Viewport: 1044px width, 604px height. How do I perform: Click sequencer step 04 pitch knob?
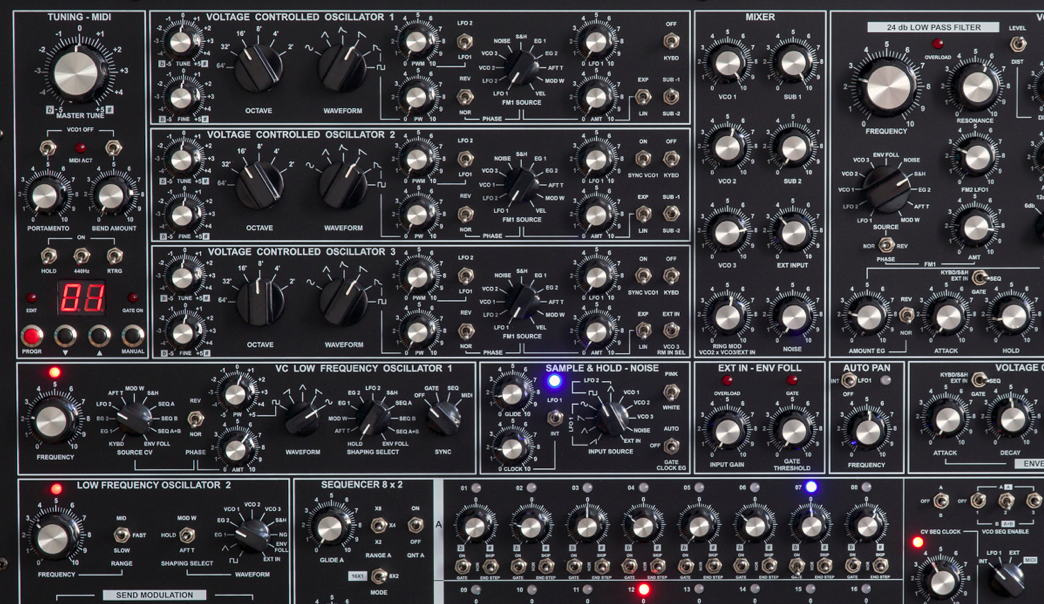[x=642, y=527]
